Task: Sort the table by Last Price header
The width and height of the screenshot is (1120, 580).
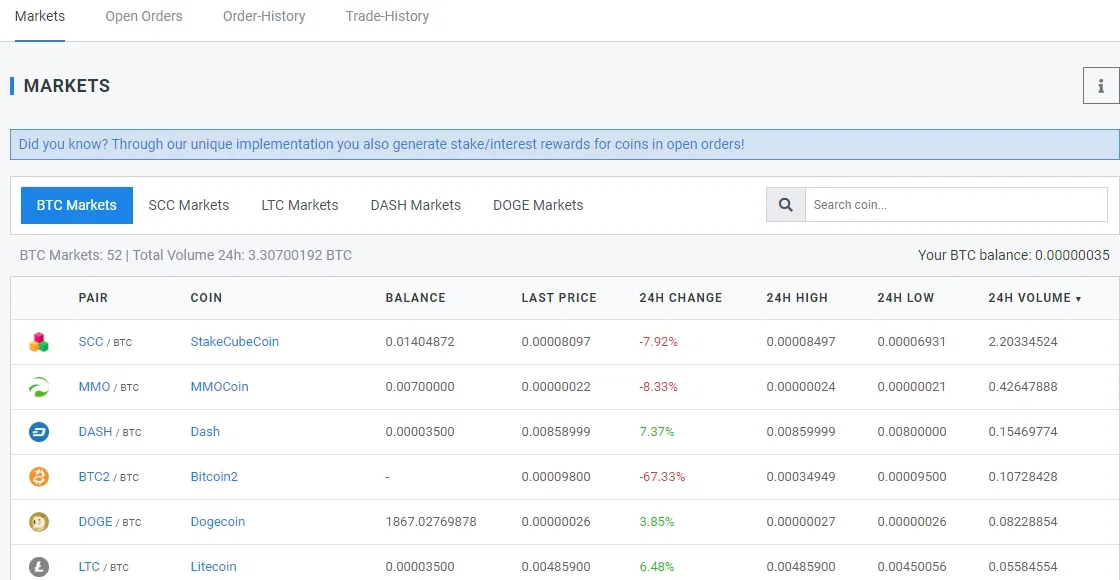Action: tap(559, 298)
